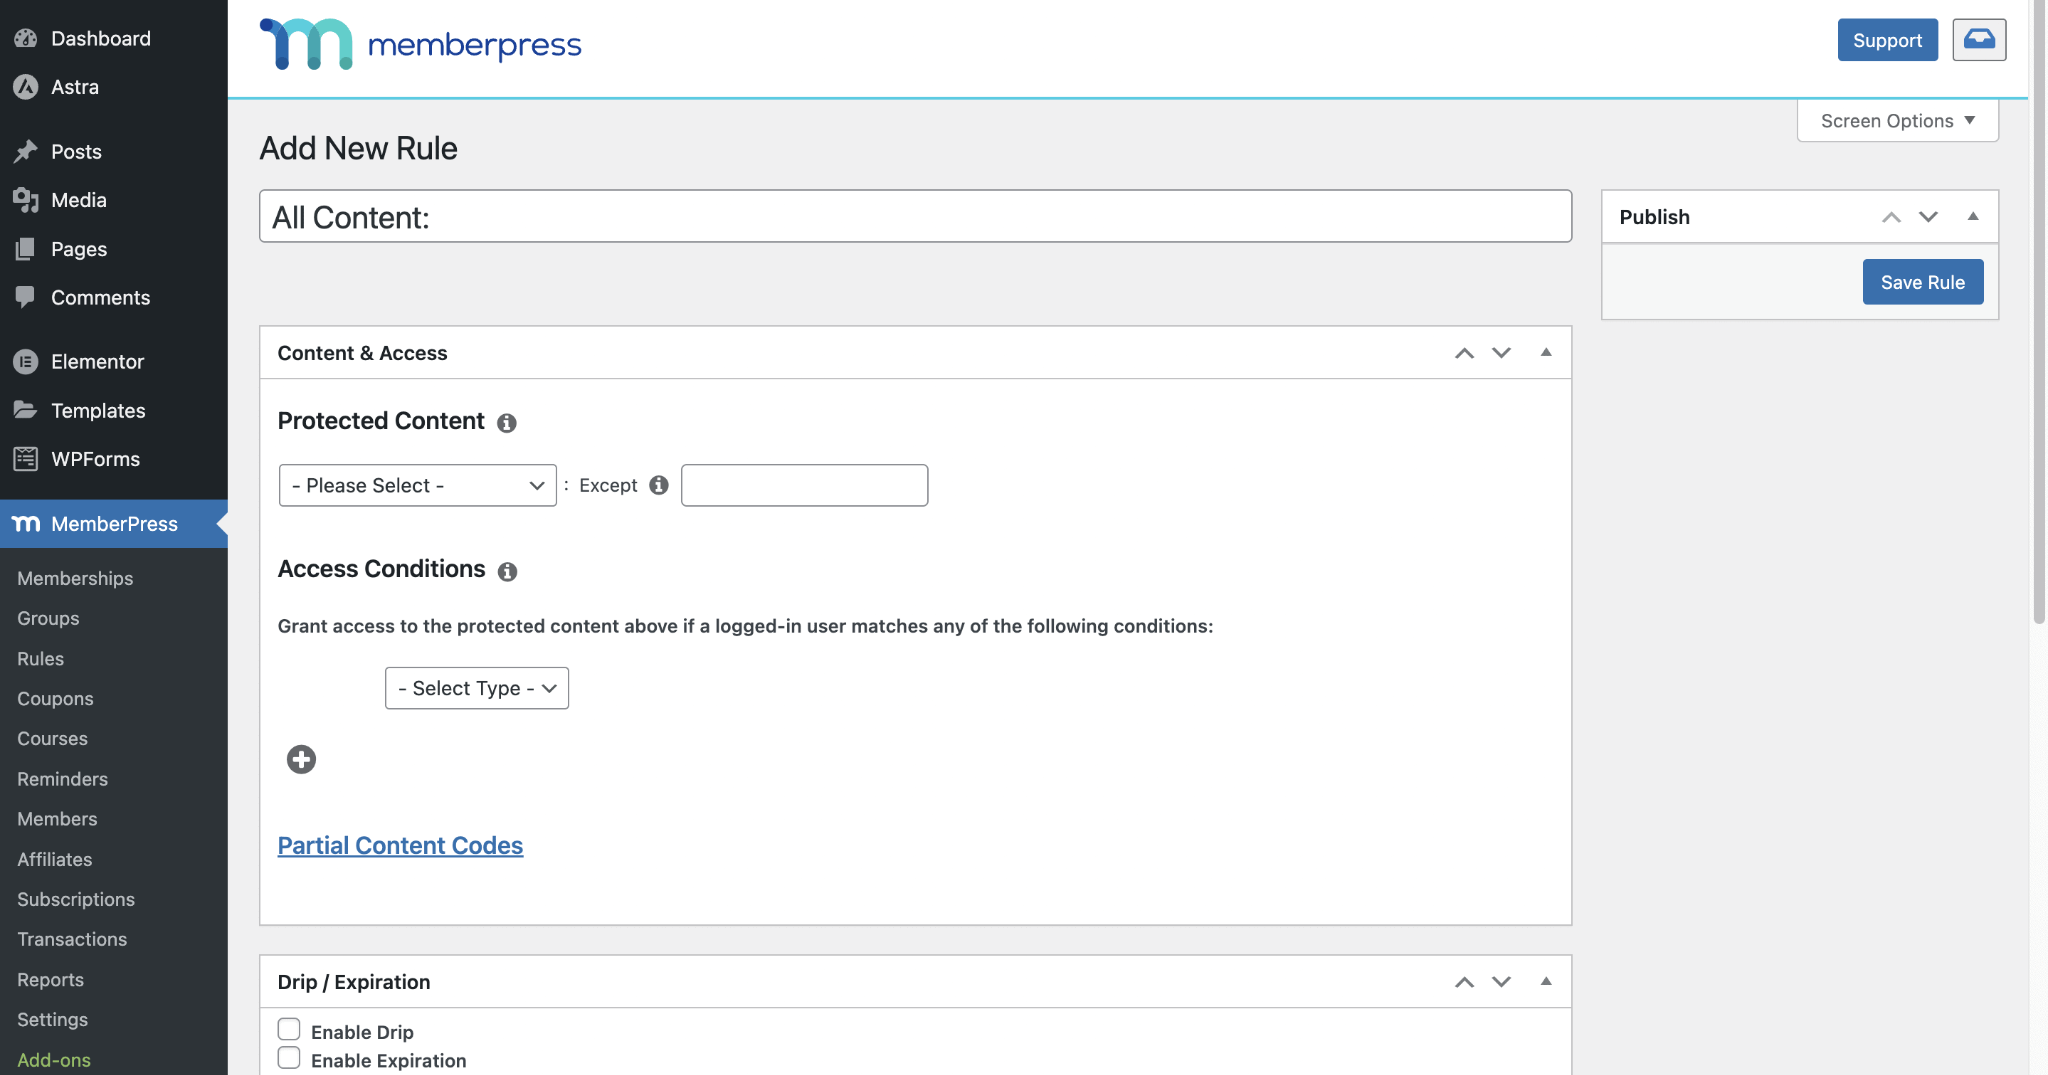Screen dimensions: 2048x1075
Task: Click the Comments bubble icon
Action: pos(26,297)
